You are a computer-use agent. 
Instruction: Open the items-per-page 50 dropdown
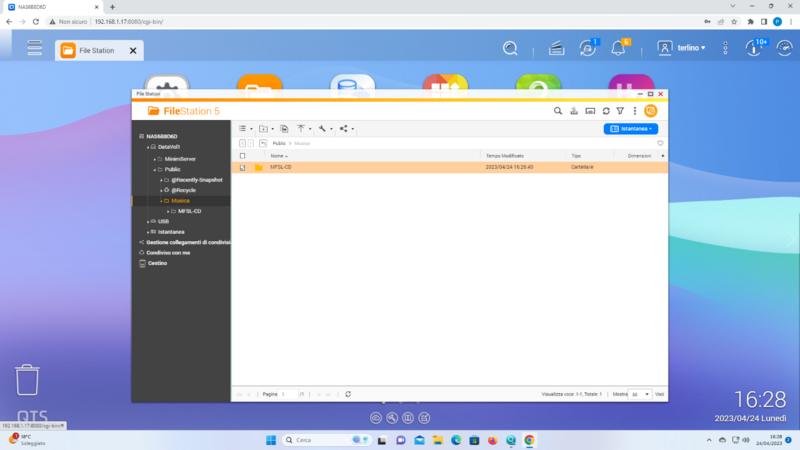click(640, 394)
